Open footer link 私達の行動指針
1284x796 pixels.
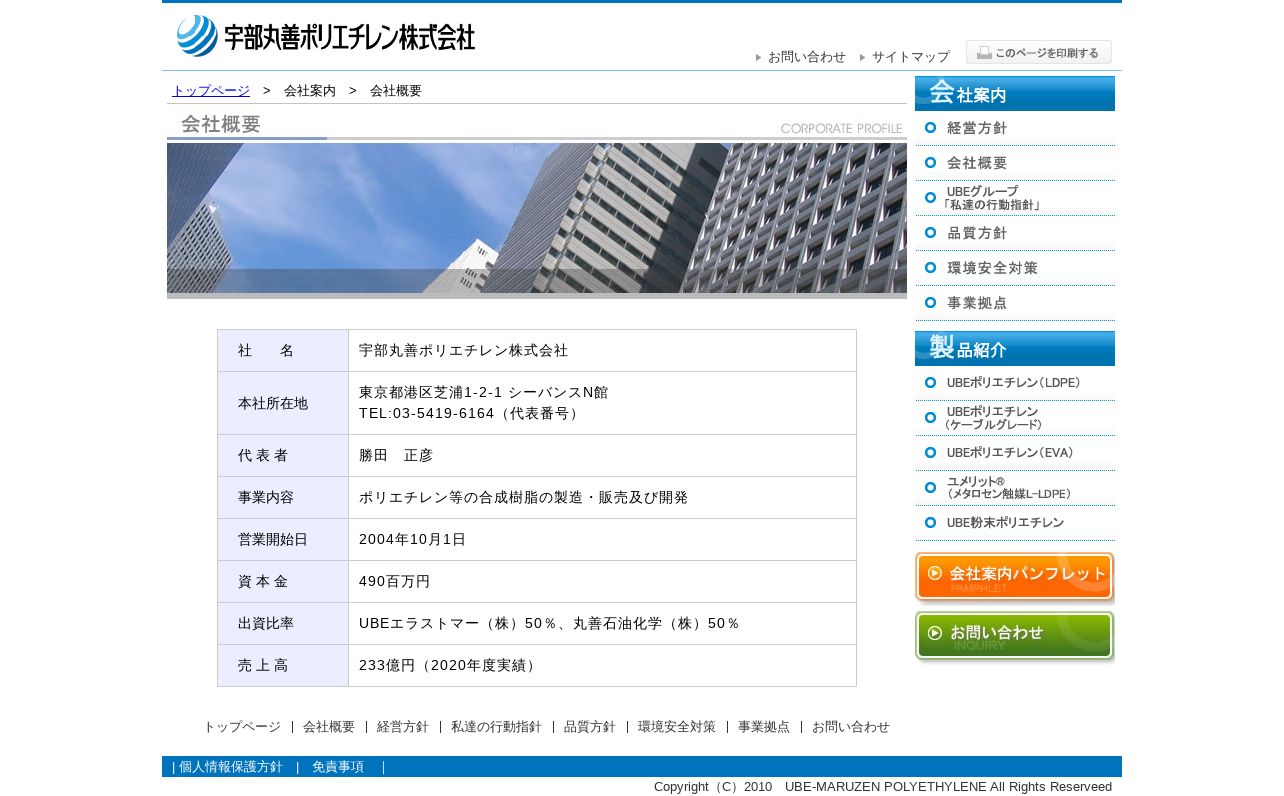point(496,727)
